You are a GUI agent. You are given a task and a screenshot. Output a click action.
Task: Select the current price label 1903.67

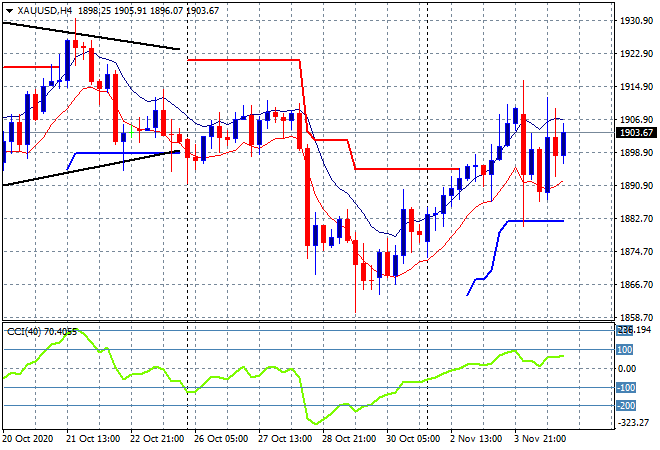[637, 133]
